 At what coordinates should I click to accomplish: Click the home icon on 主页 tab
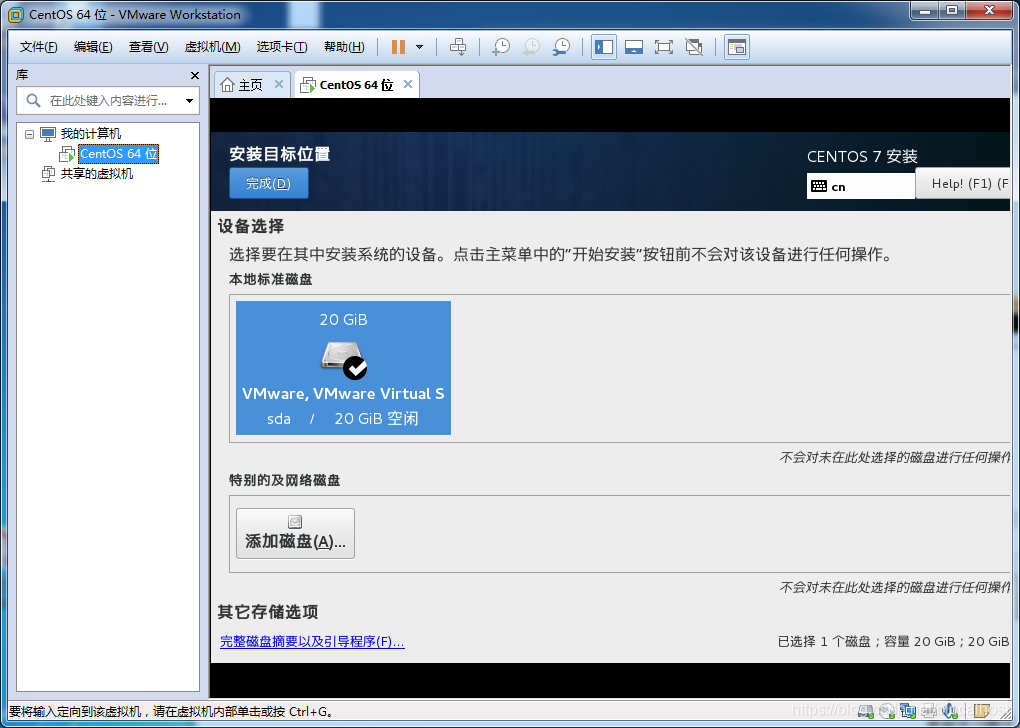pos(227,85)
